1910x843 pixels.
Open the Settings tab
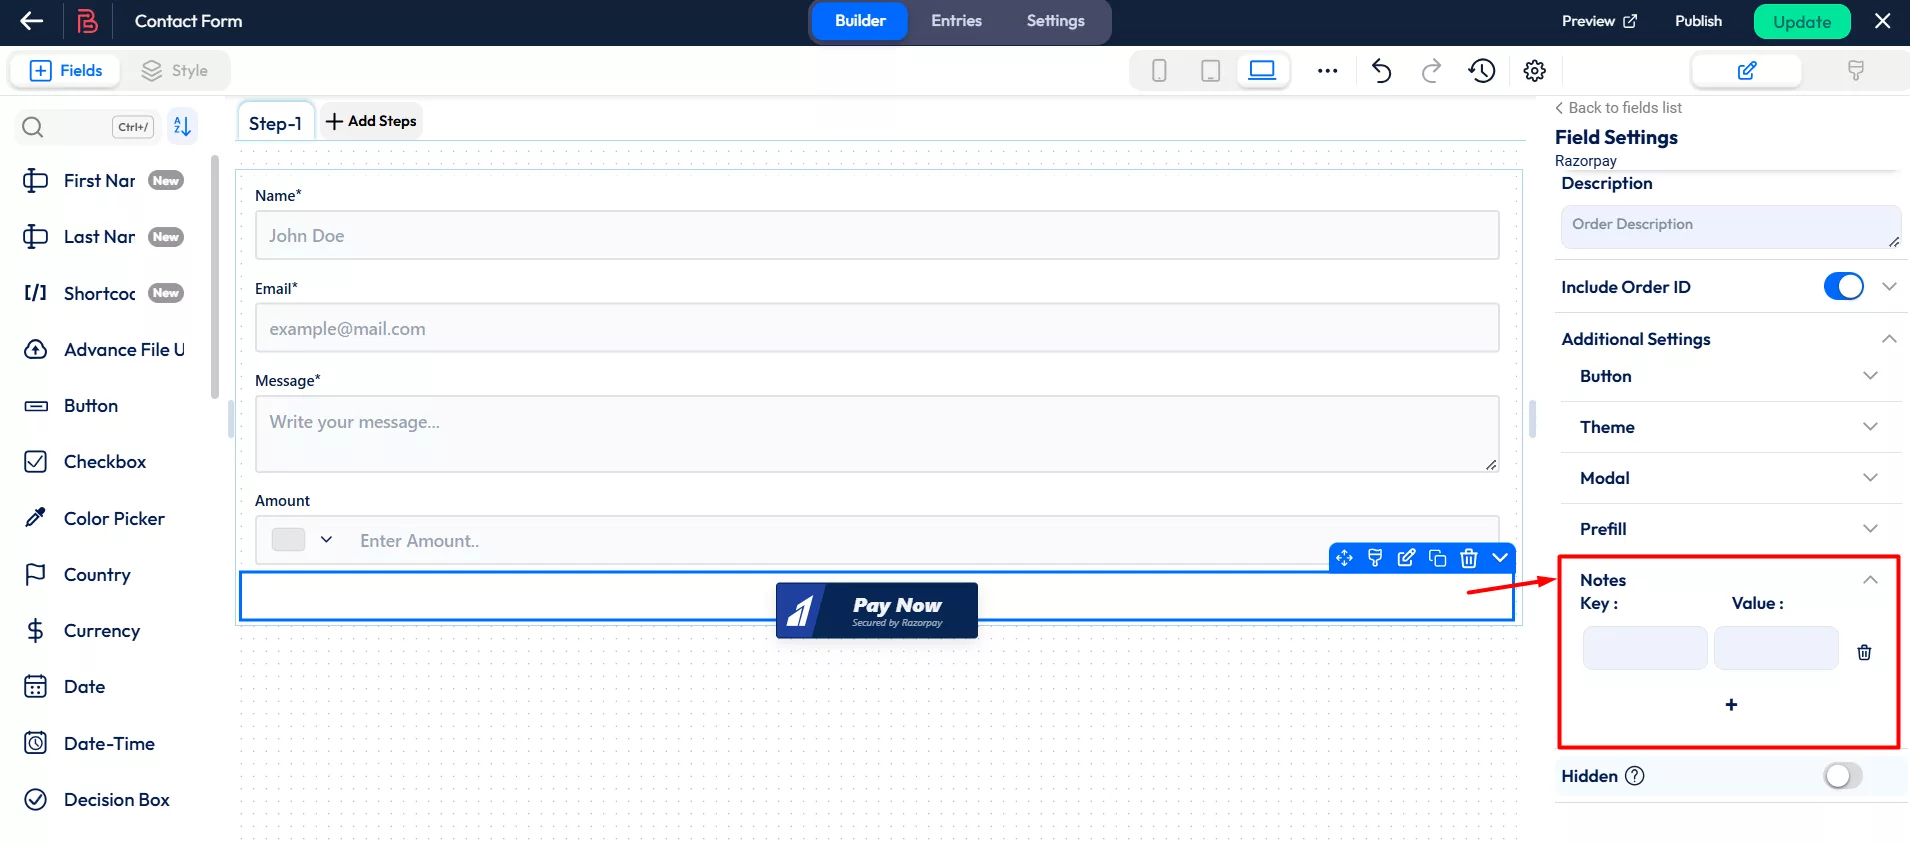pyautogui.click(x=1055, y=21)
